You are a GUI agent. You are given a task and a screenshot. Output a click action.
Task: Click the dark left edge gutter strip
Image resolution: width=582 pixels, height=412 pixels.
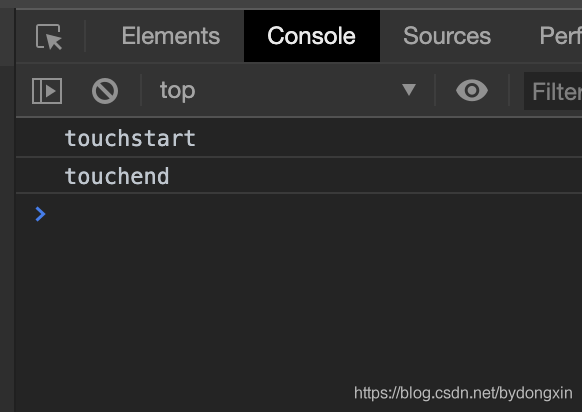click(x=7, y=238)
